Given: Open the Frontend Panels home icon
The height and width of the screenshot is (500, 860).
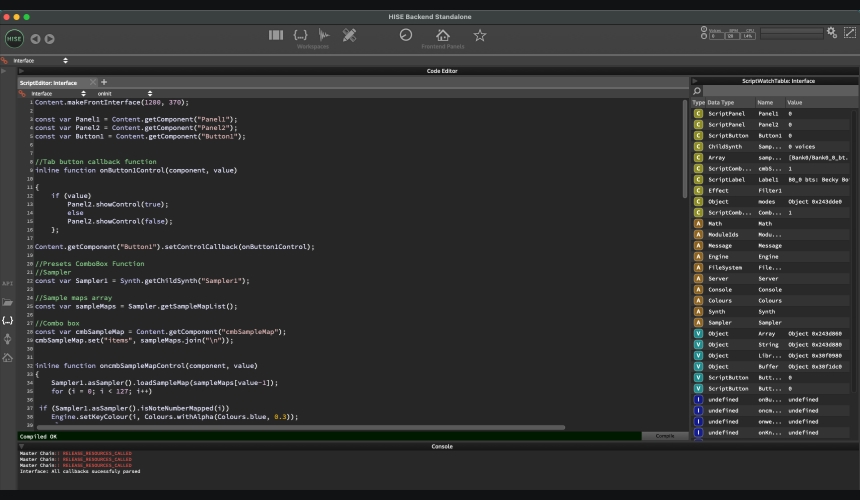Looking at the screenshot, I should (x=443, y=35).
